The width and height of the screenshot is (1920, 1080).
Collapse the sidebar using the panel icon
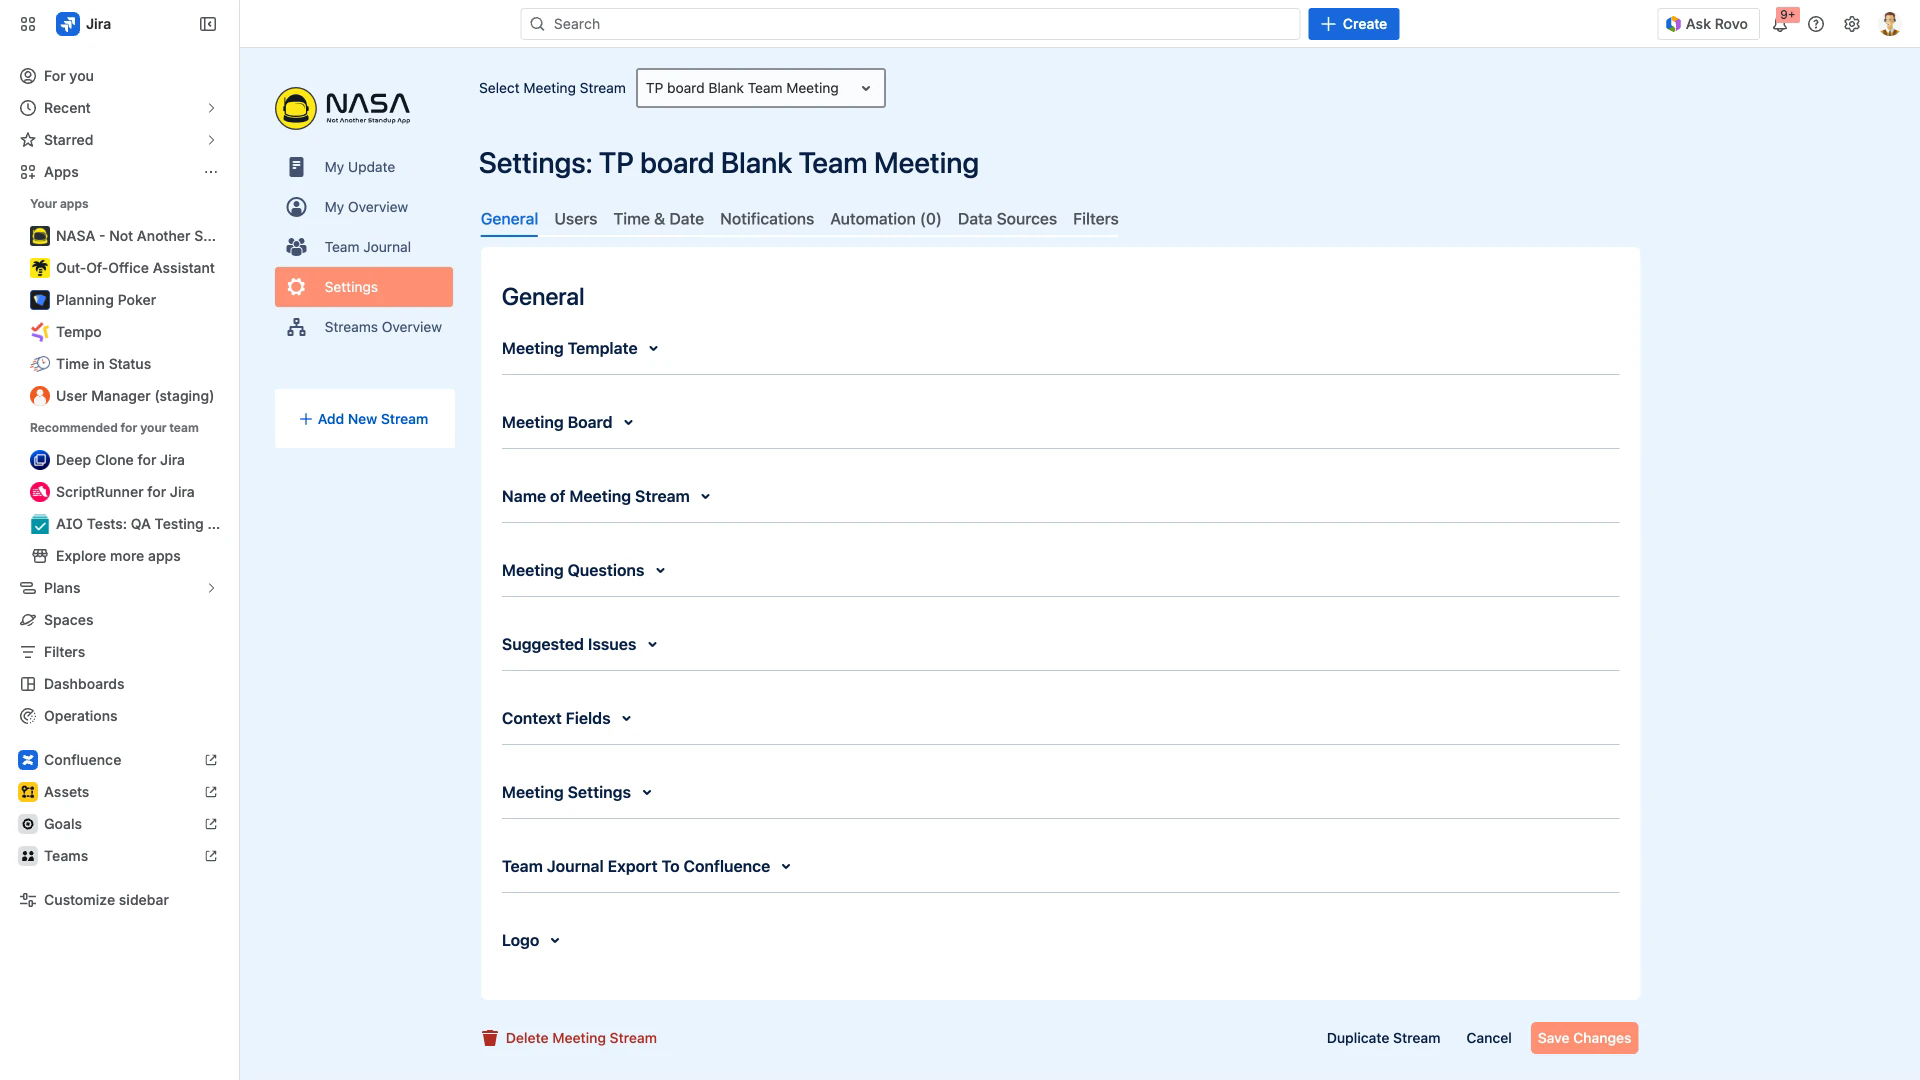click(208, 24)
